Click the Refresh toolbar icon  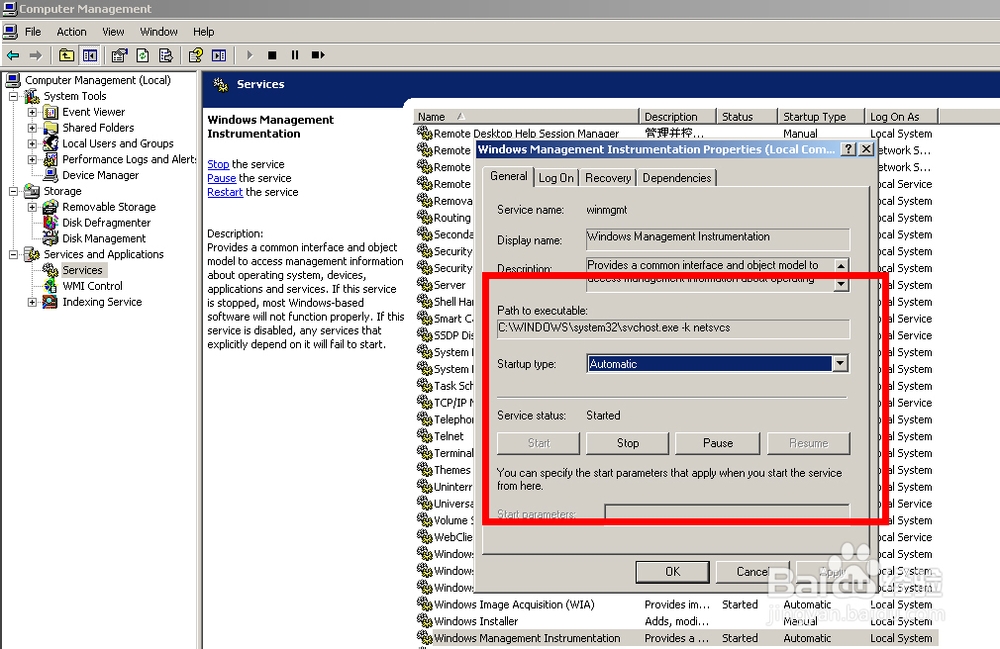tap(143, 55)
